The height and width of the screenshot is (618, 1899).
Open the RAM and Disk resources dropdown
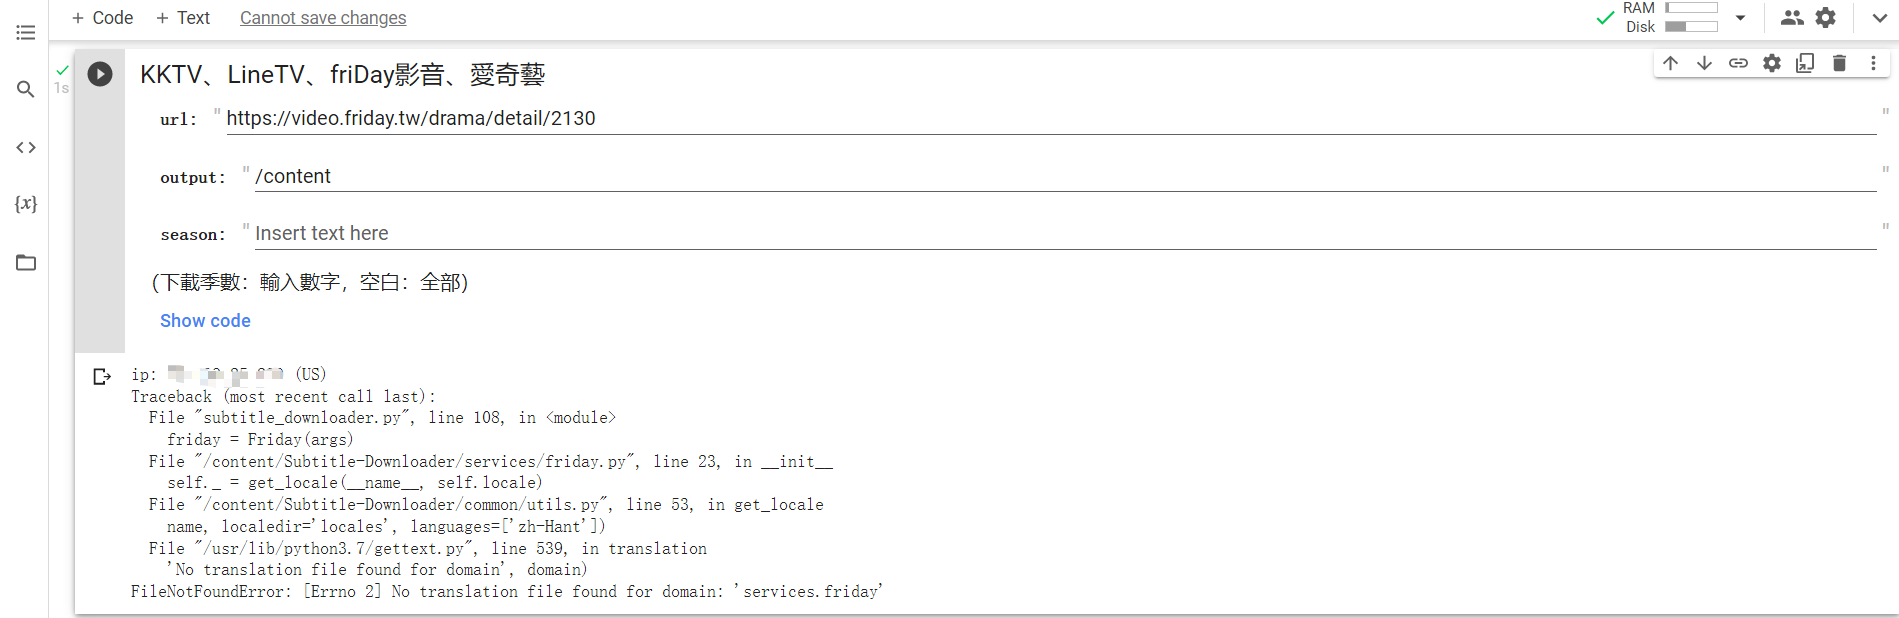[x=1740, y=17]
